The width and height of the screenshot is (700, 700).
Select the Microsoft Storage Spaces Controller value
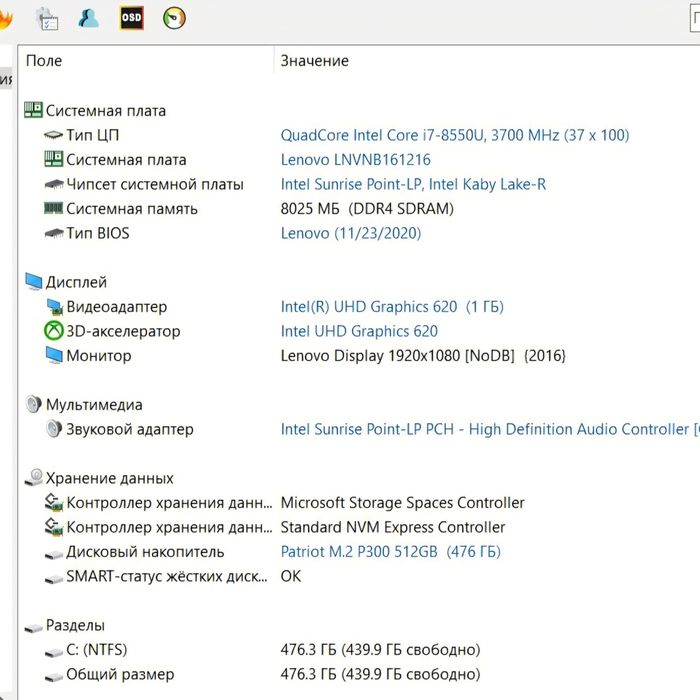click(x=402, y=503)
